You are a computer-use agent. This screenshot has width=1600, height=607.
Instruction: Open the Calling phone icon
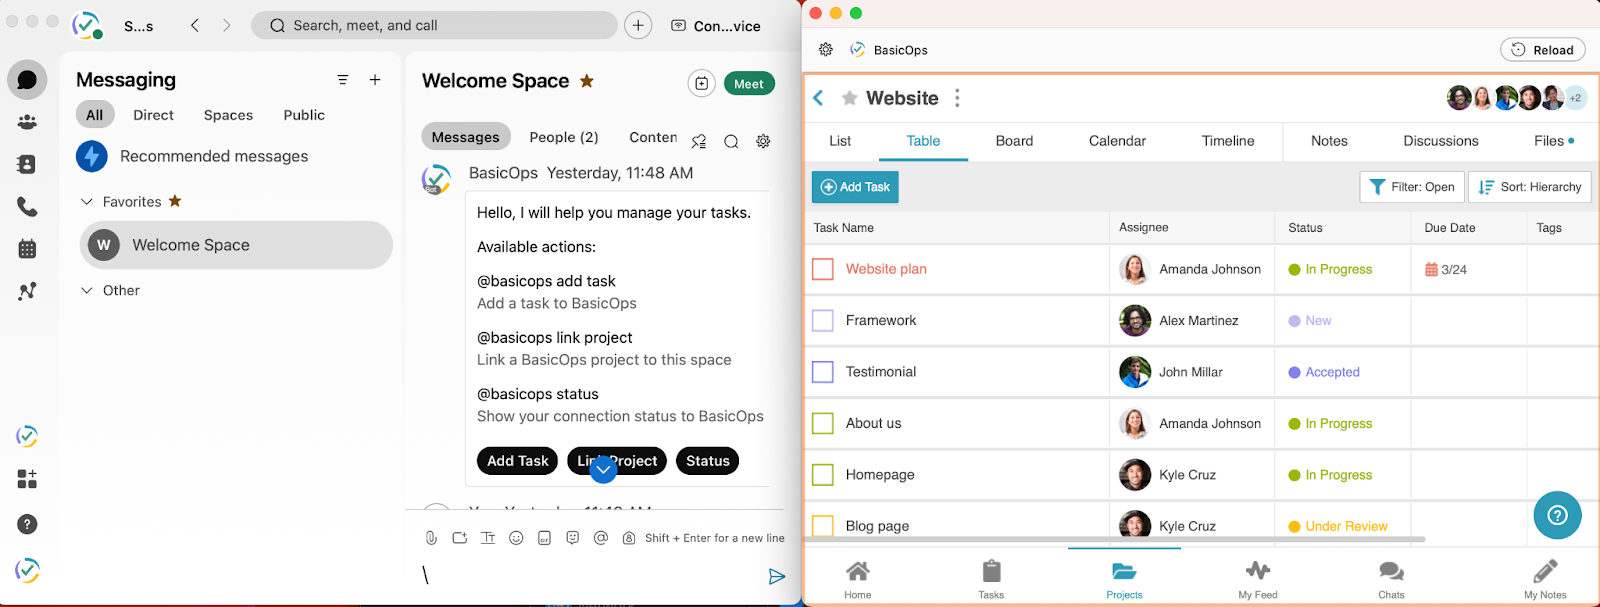point(27,207)
